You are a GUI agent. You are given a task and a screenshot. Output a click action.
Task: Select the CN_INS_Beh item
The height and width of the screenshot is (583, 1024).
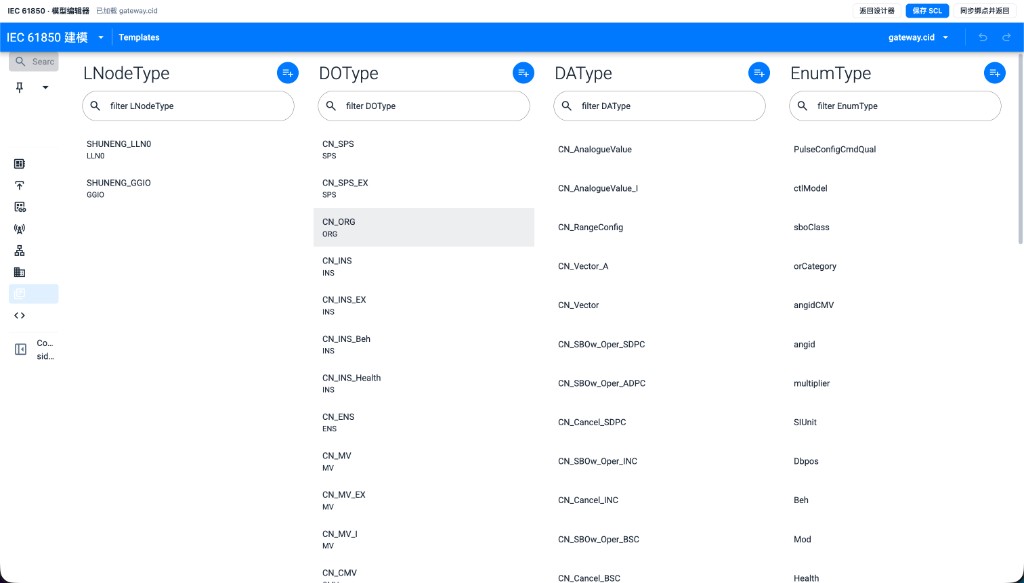[424, 344]
